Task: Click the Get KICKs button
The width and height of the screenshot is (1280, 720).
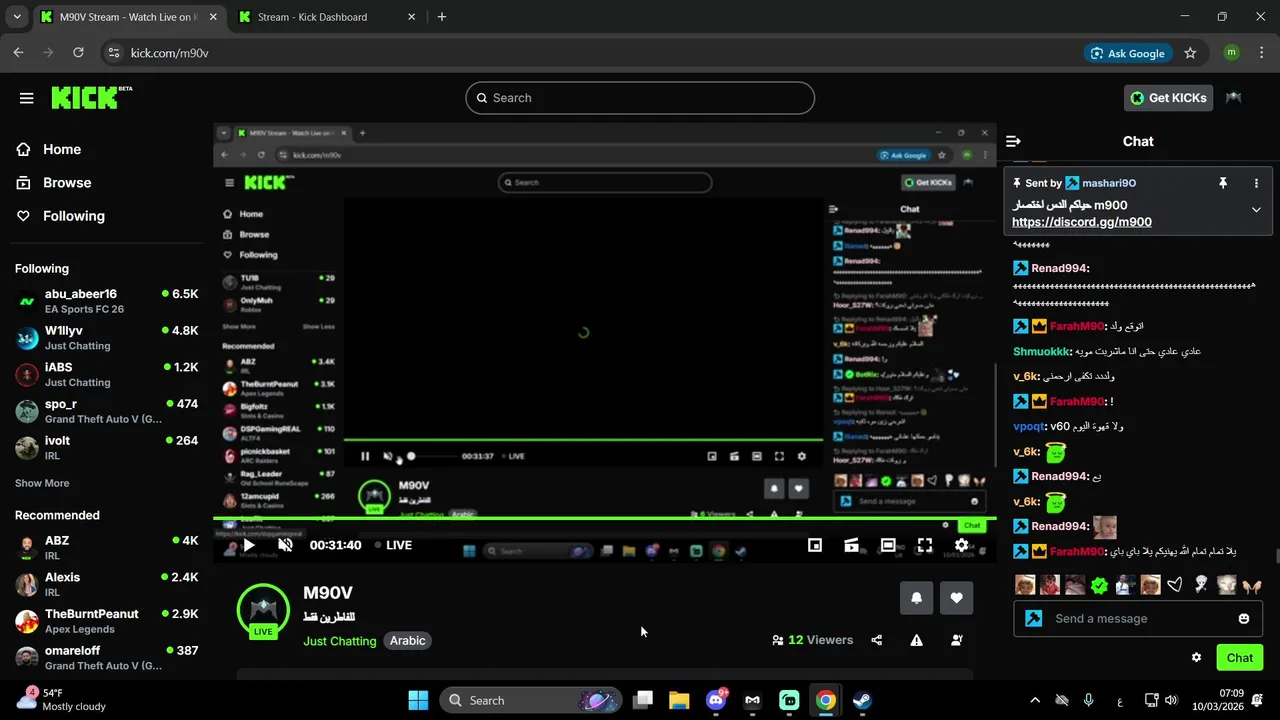Action: pyautogui.click(x=1169, y=97)
